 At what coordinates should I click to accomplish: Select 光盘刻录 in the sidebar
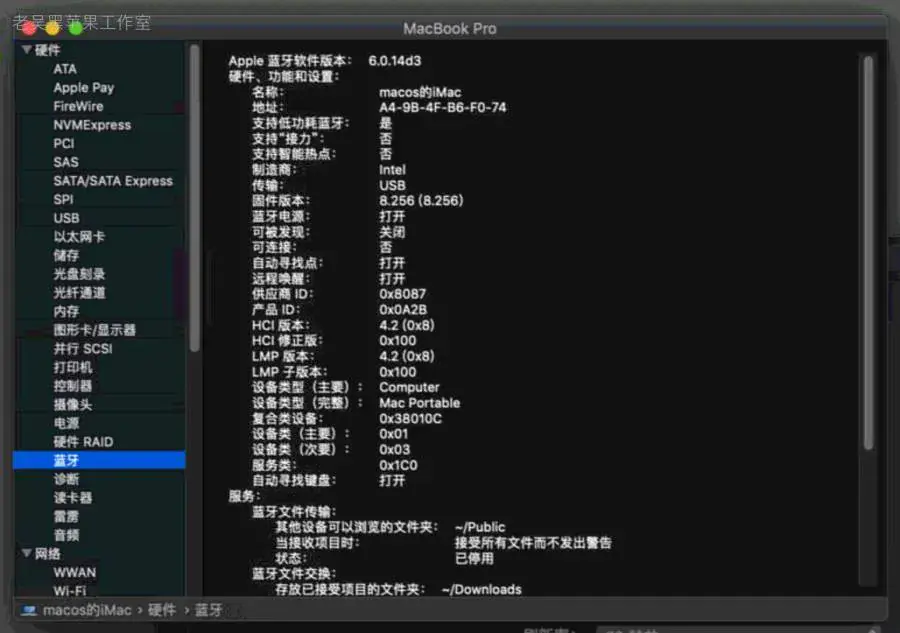pyautogui.click(x=79, y=274)
